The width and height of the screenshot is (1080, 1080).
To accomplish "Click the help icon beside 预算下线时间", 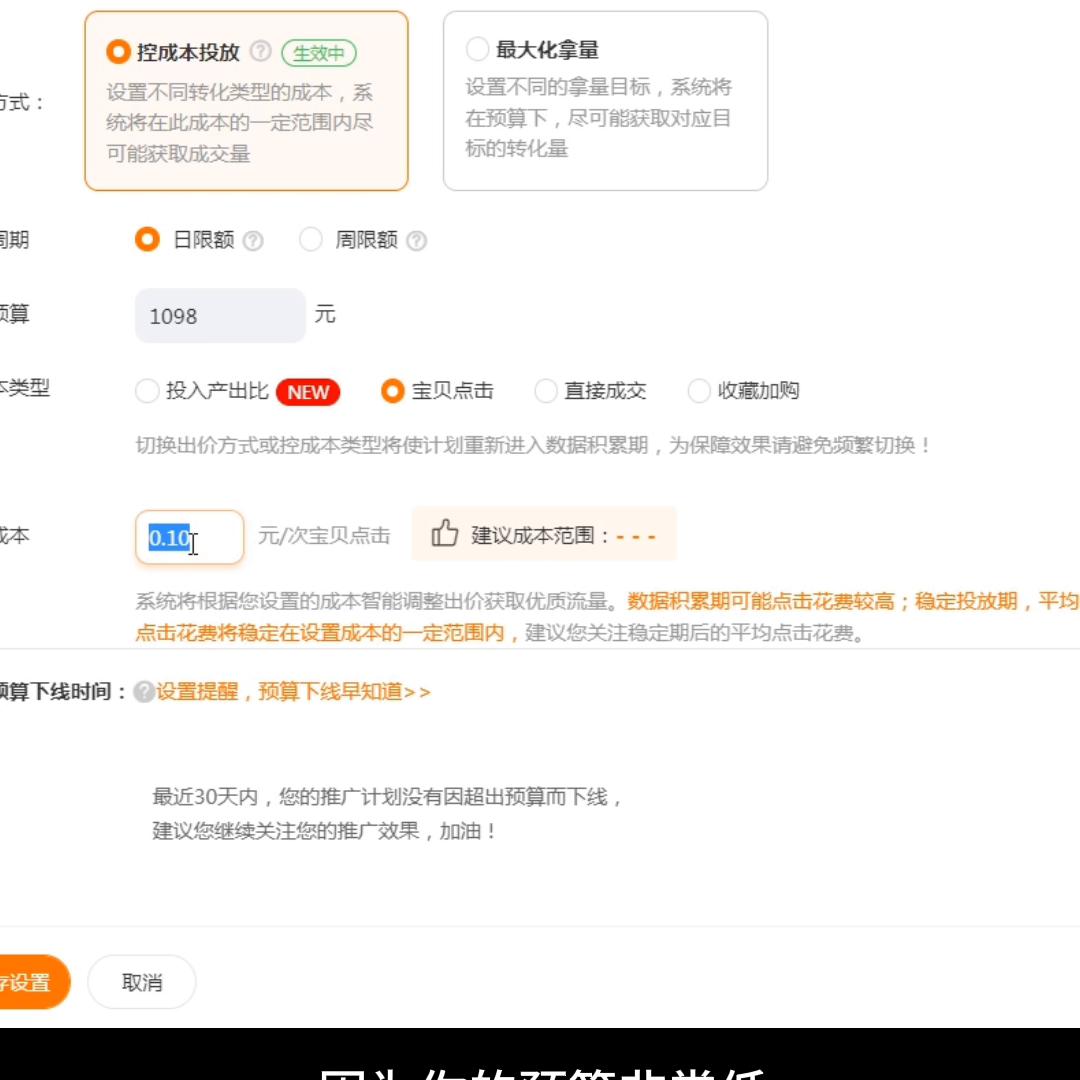I will [x=143, y=691].
